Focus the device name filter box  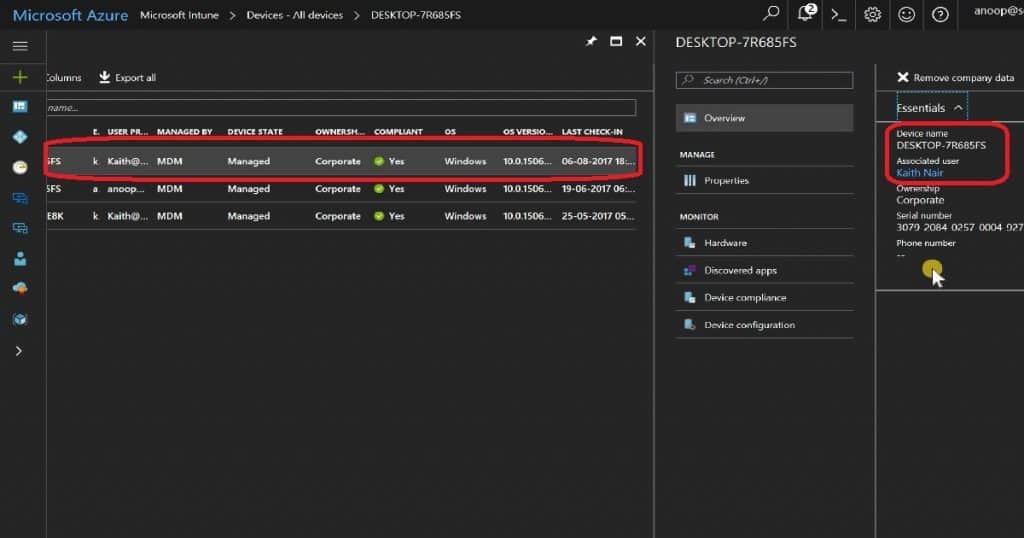(x=341, y=108)
